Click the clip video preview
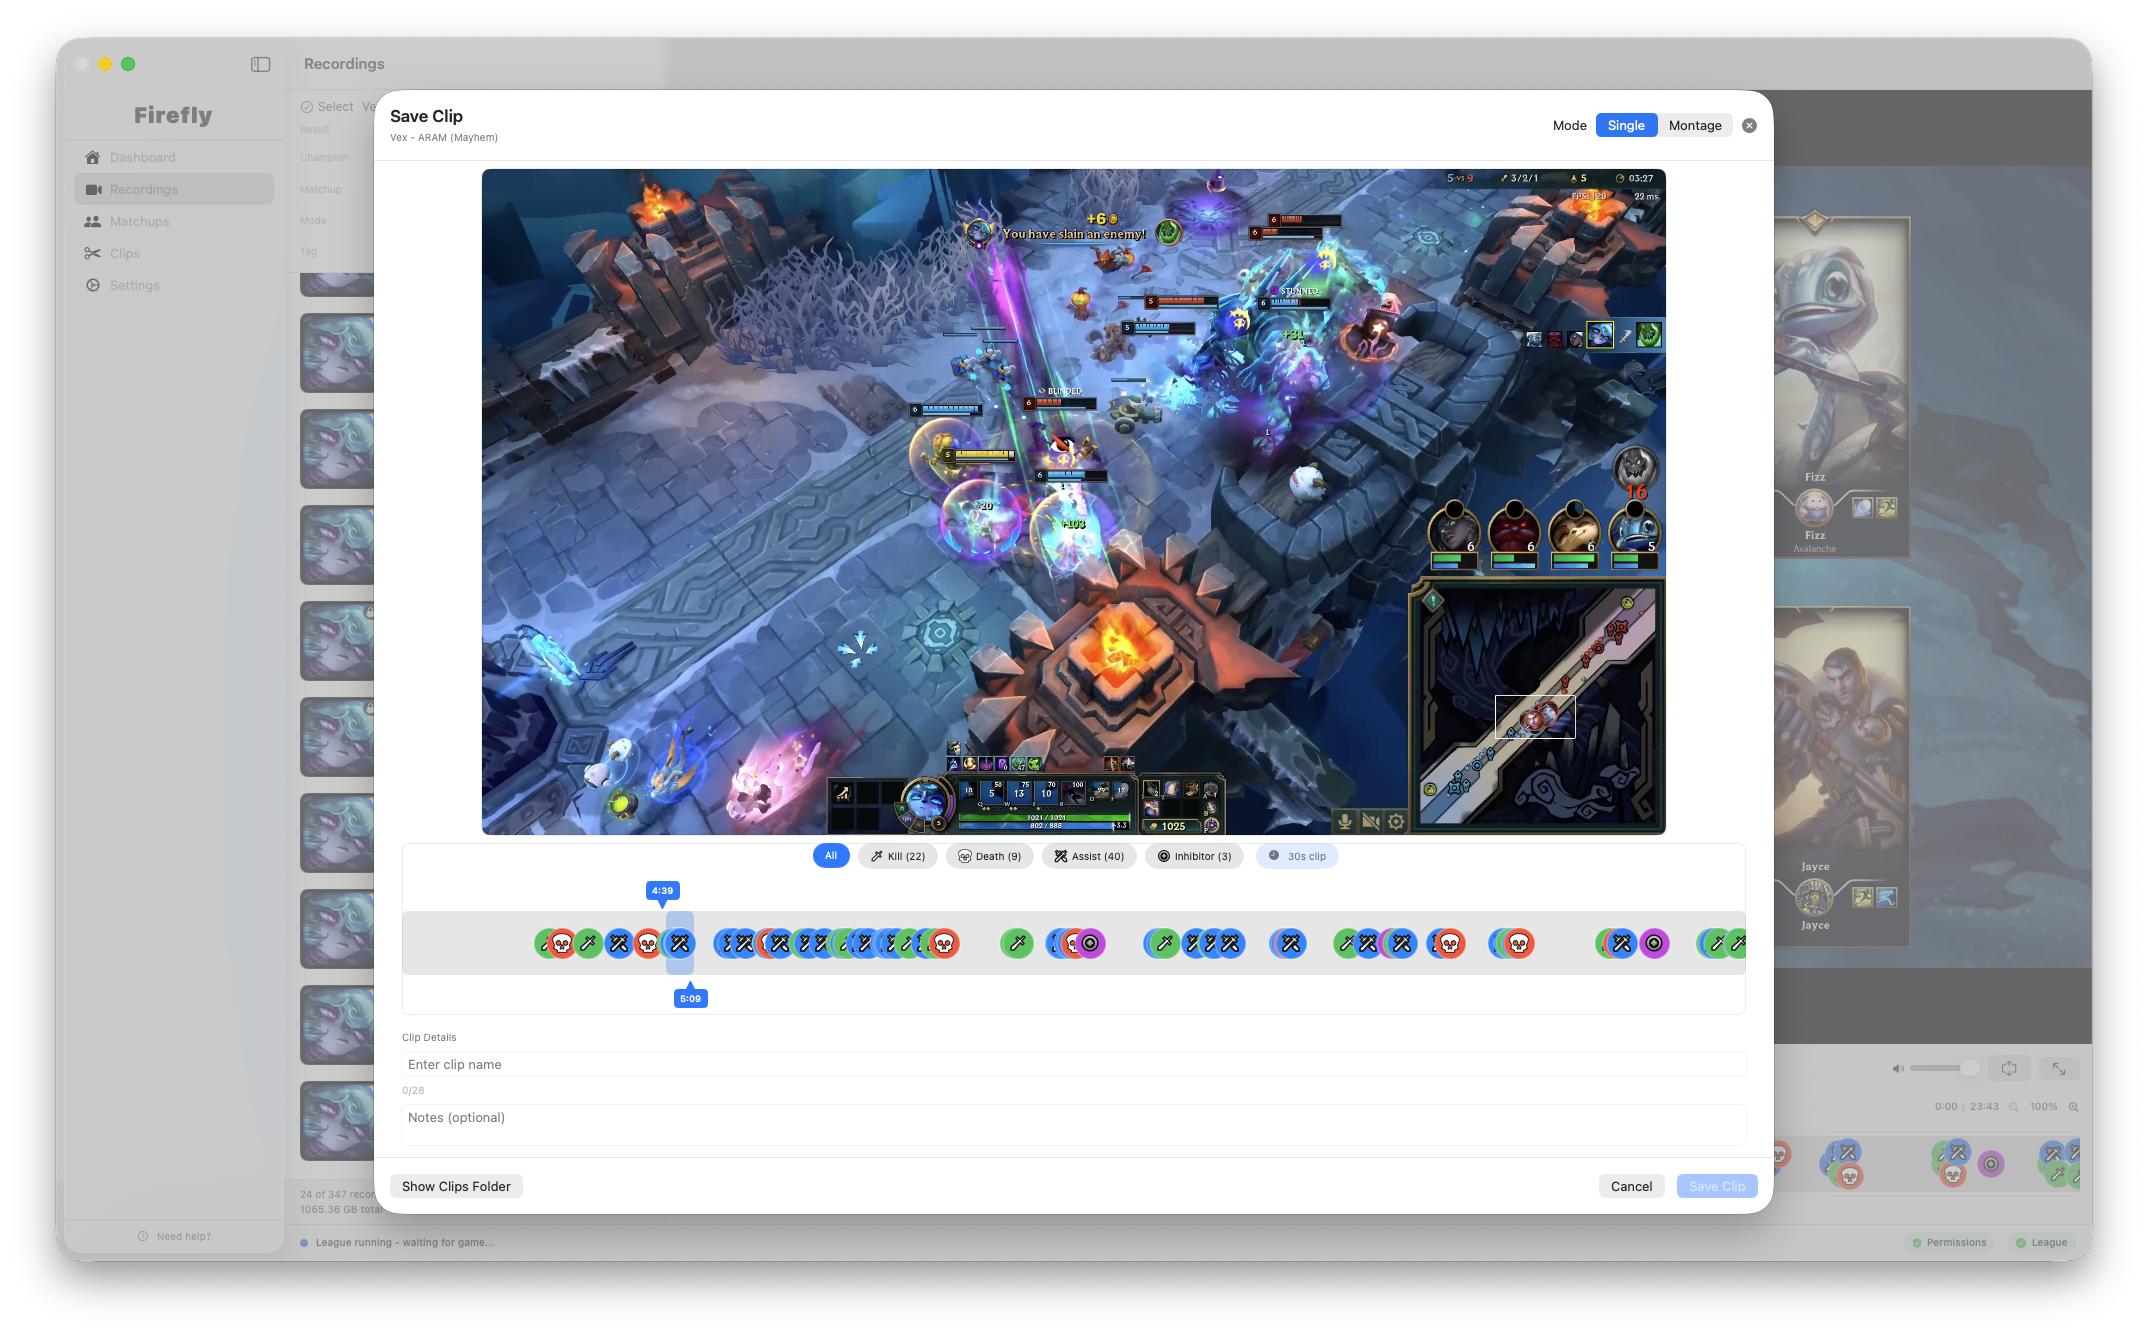The height and width of the screenshot is (1335, 2148). click(1073, 502)
